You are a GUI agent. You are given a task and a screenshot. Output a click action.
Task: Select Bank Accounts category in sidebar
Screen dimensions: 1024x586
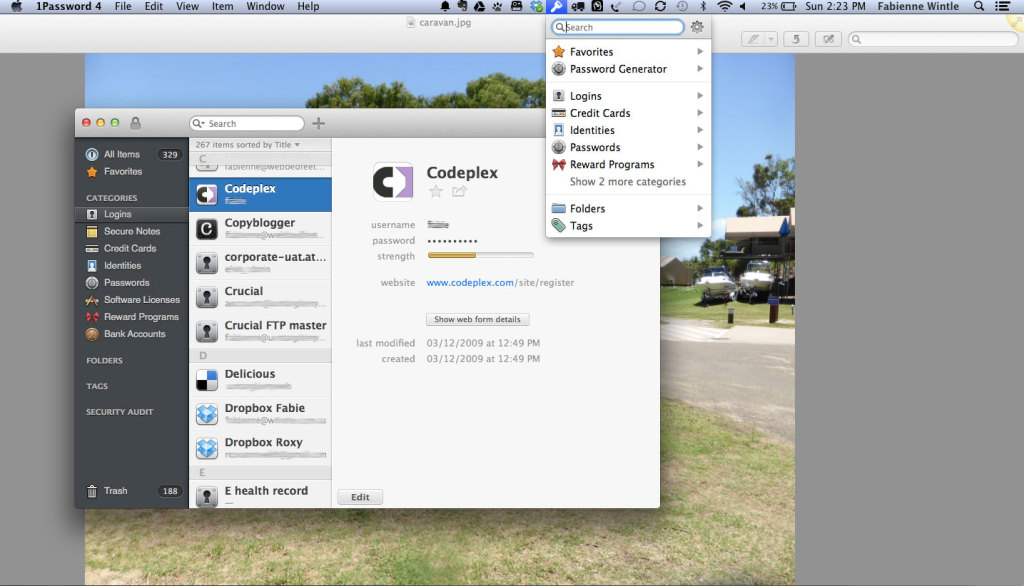point(131,334)
